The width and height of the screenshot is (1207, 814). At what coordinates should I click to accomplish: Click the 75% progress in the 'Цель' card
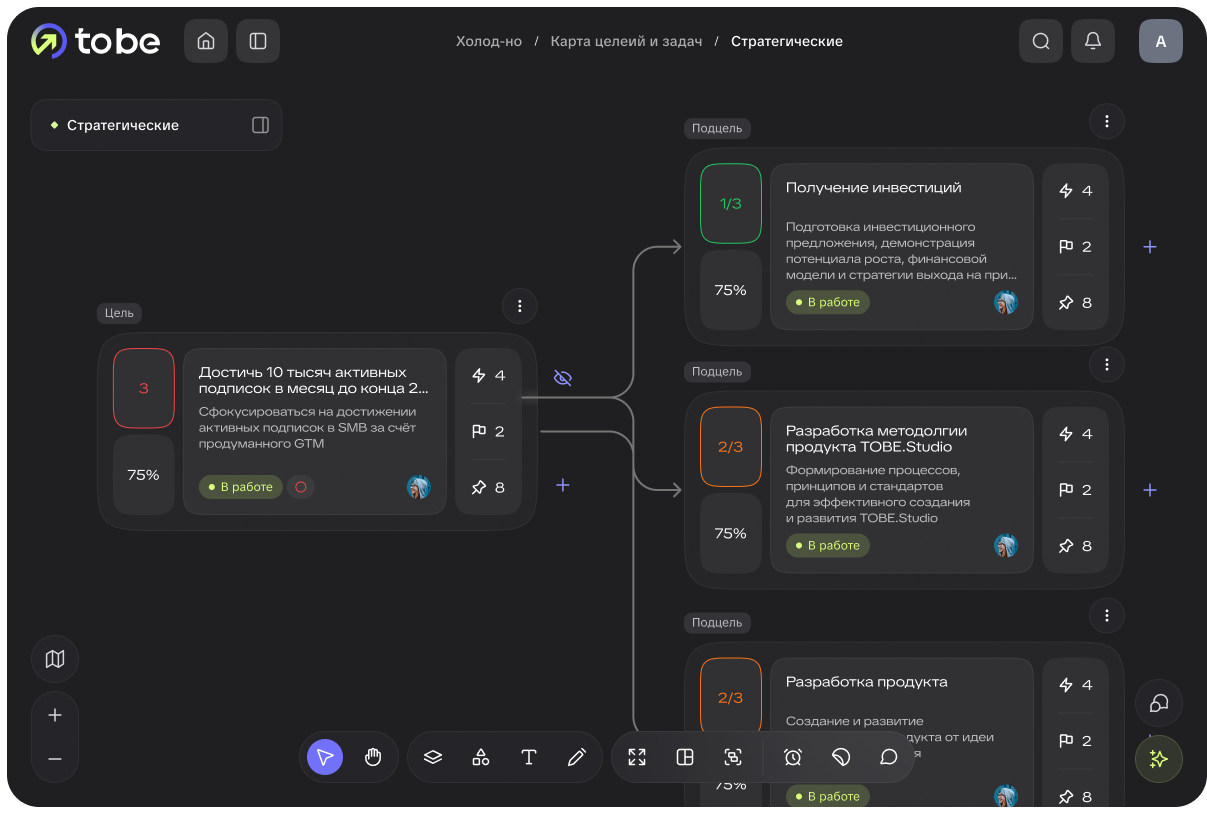click(143, 475)
